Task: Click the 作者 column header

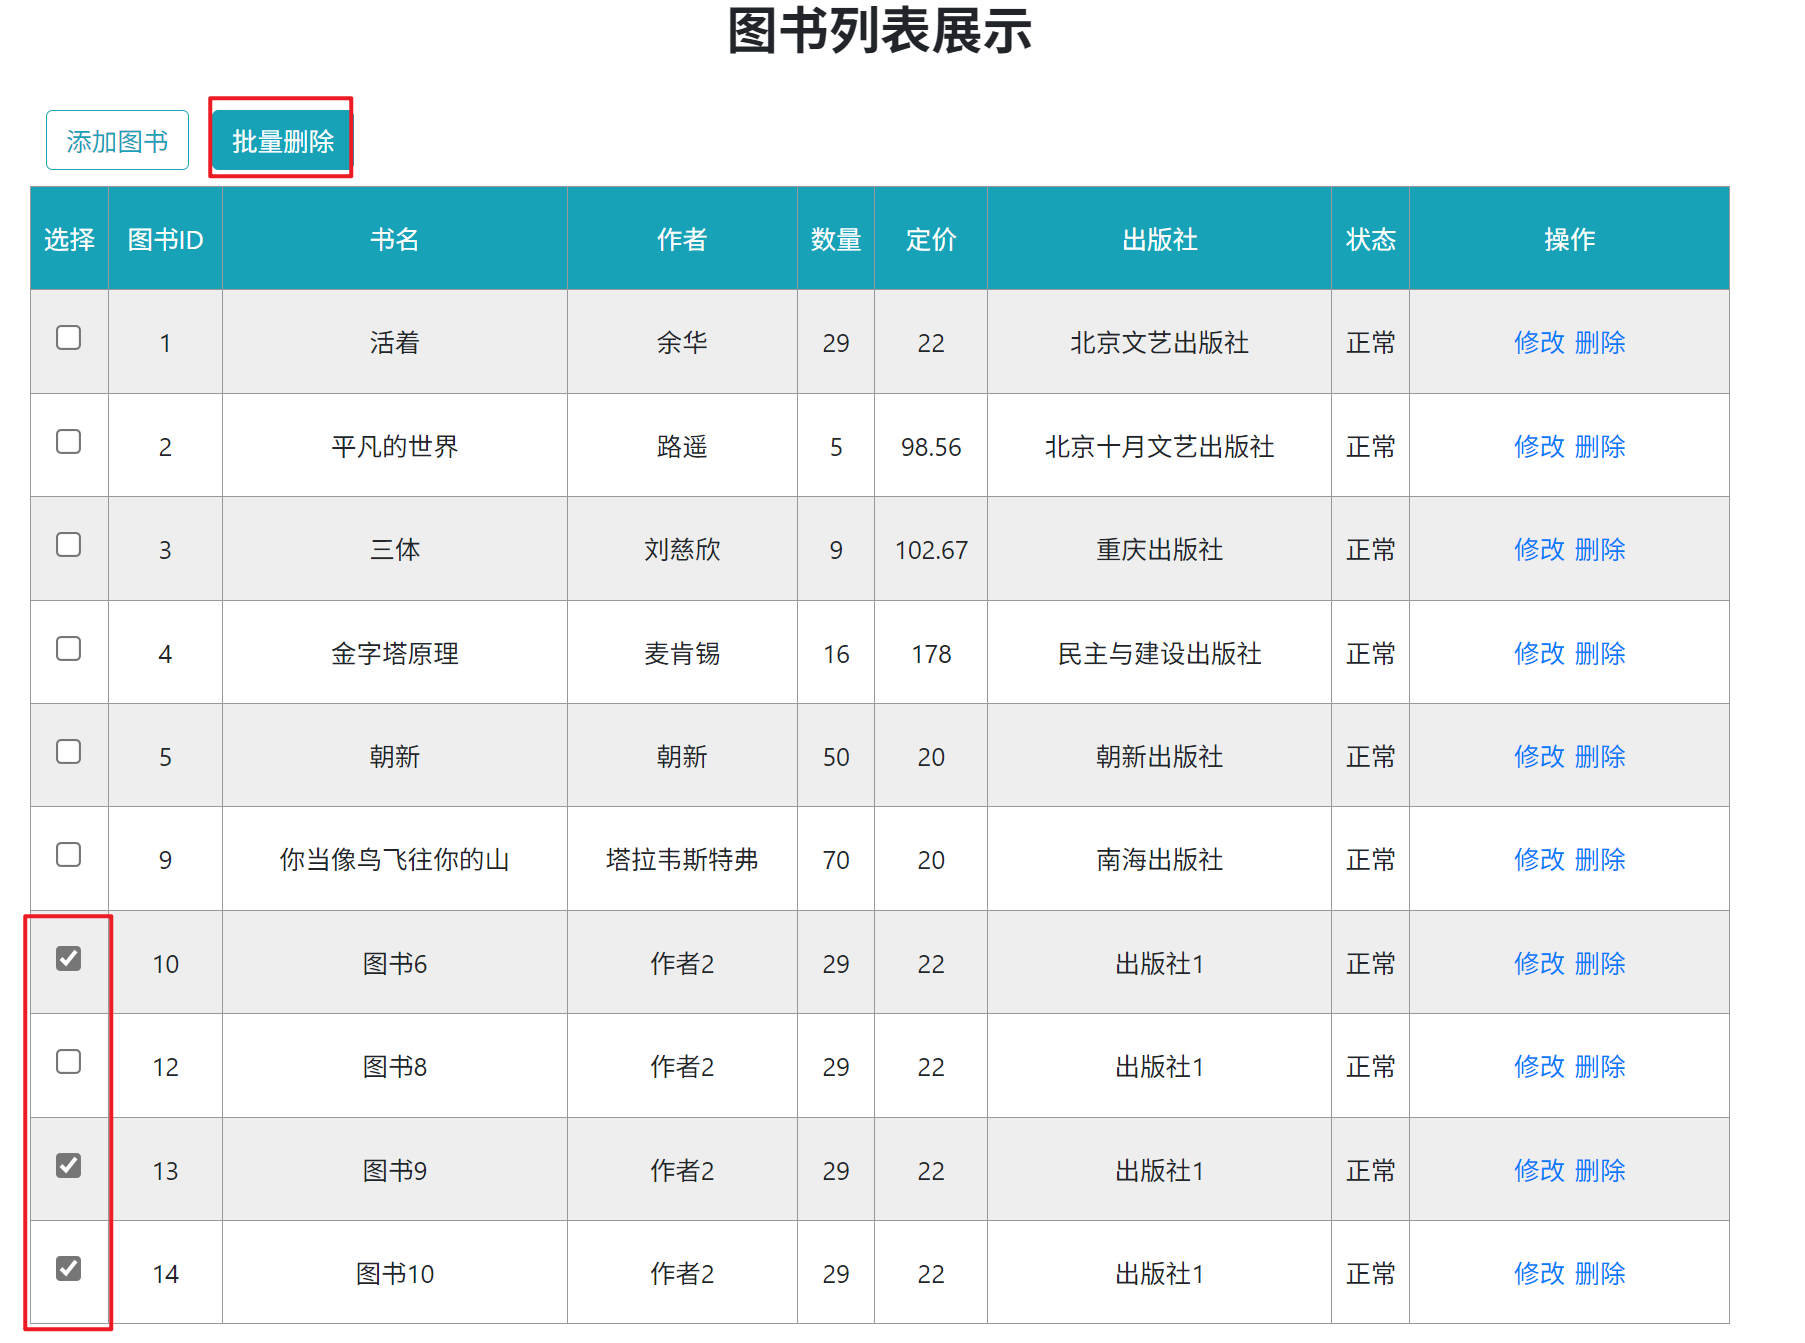Action: [x=682, y=239]
